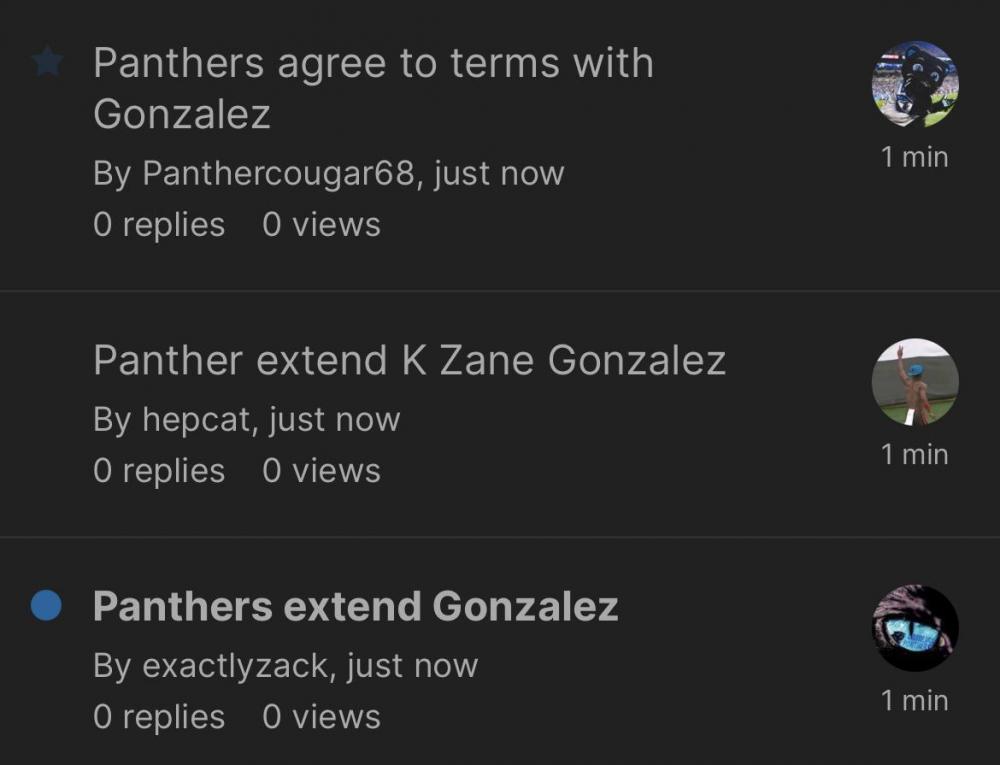Click "0 replies" on the exactlyzack topic
This screenshot has width=1000, height=765.
coord(159,716)
